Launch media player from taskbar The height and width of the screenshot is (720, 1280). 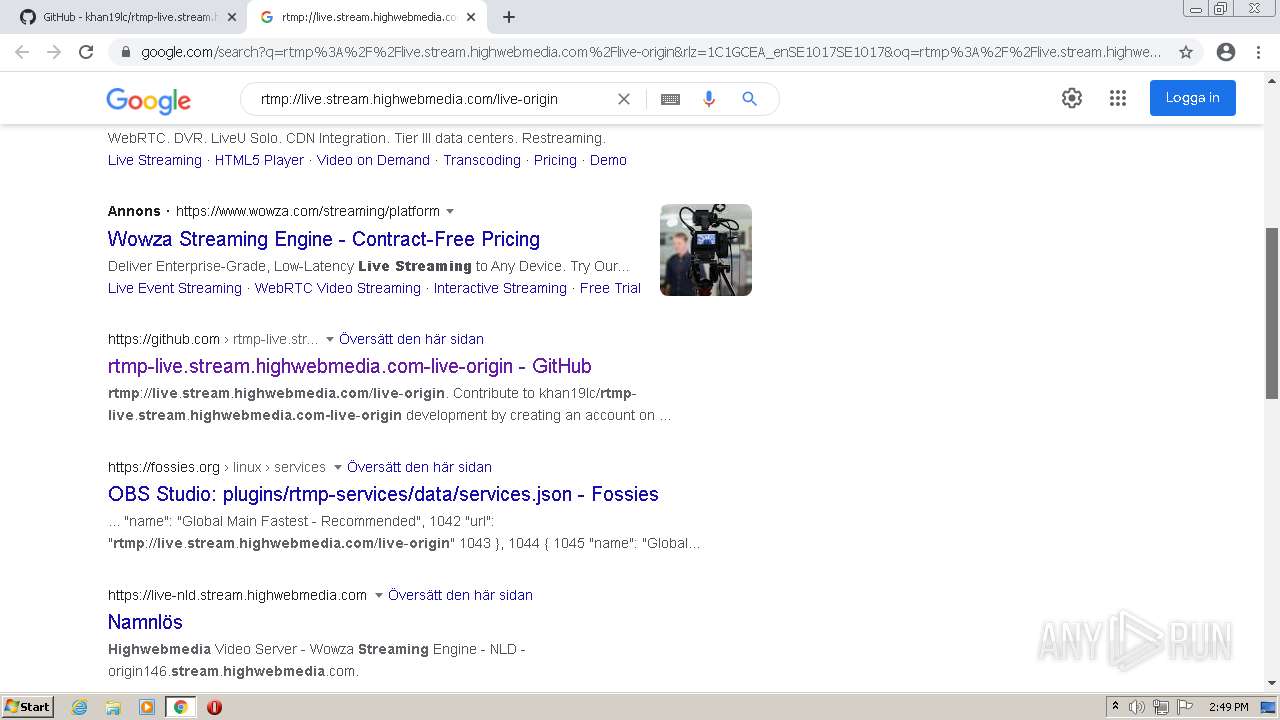[147, 707]
